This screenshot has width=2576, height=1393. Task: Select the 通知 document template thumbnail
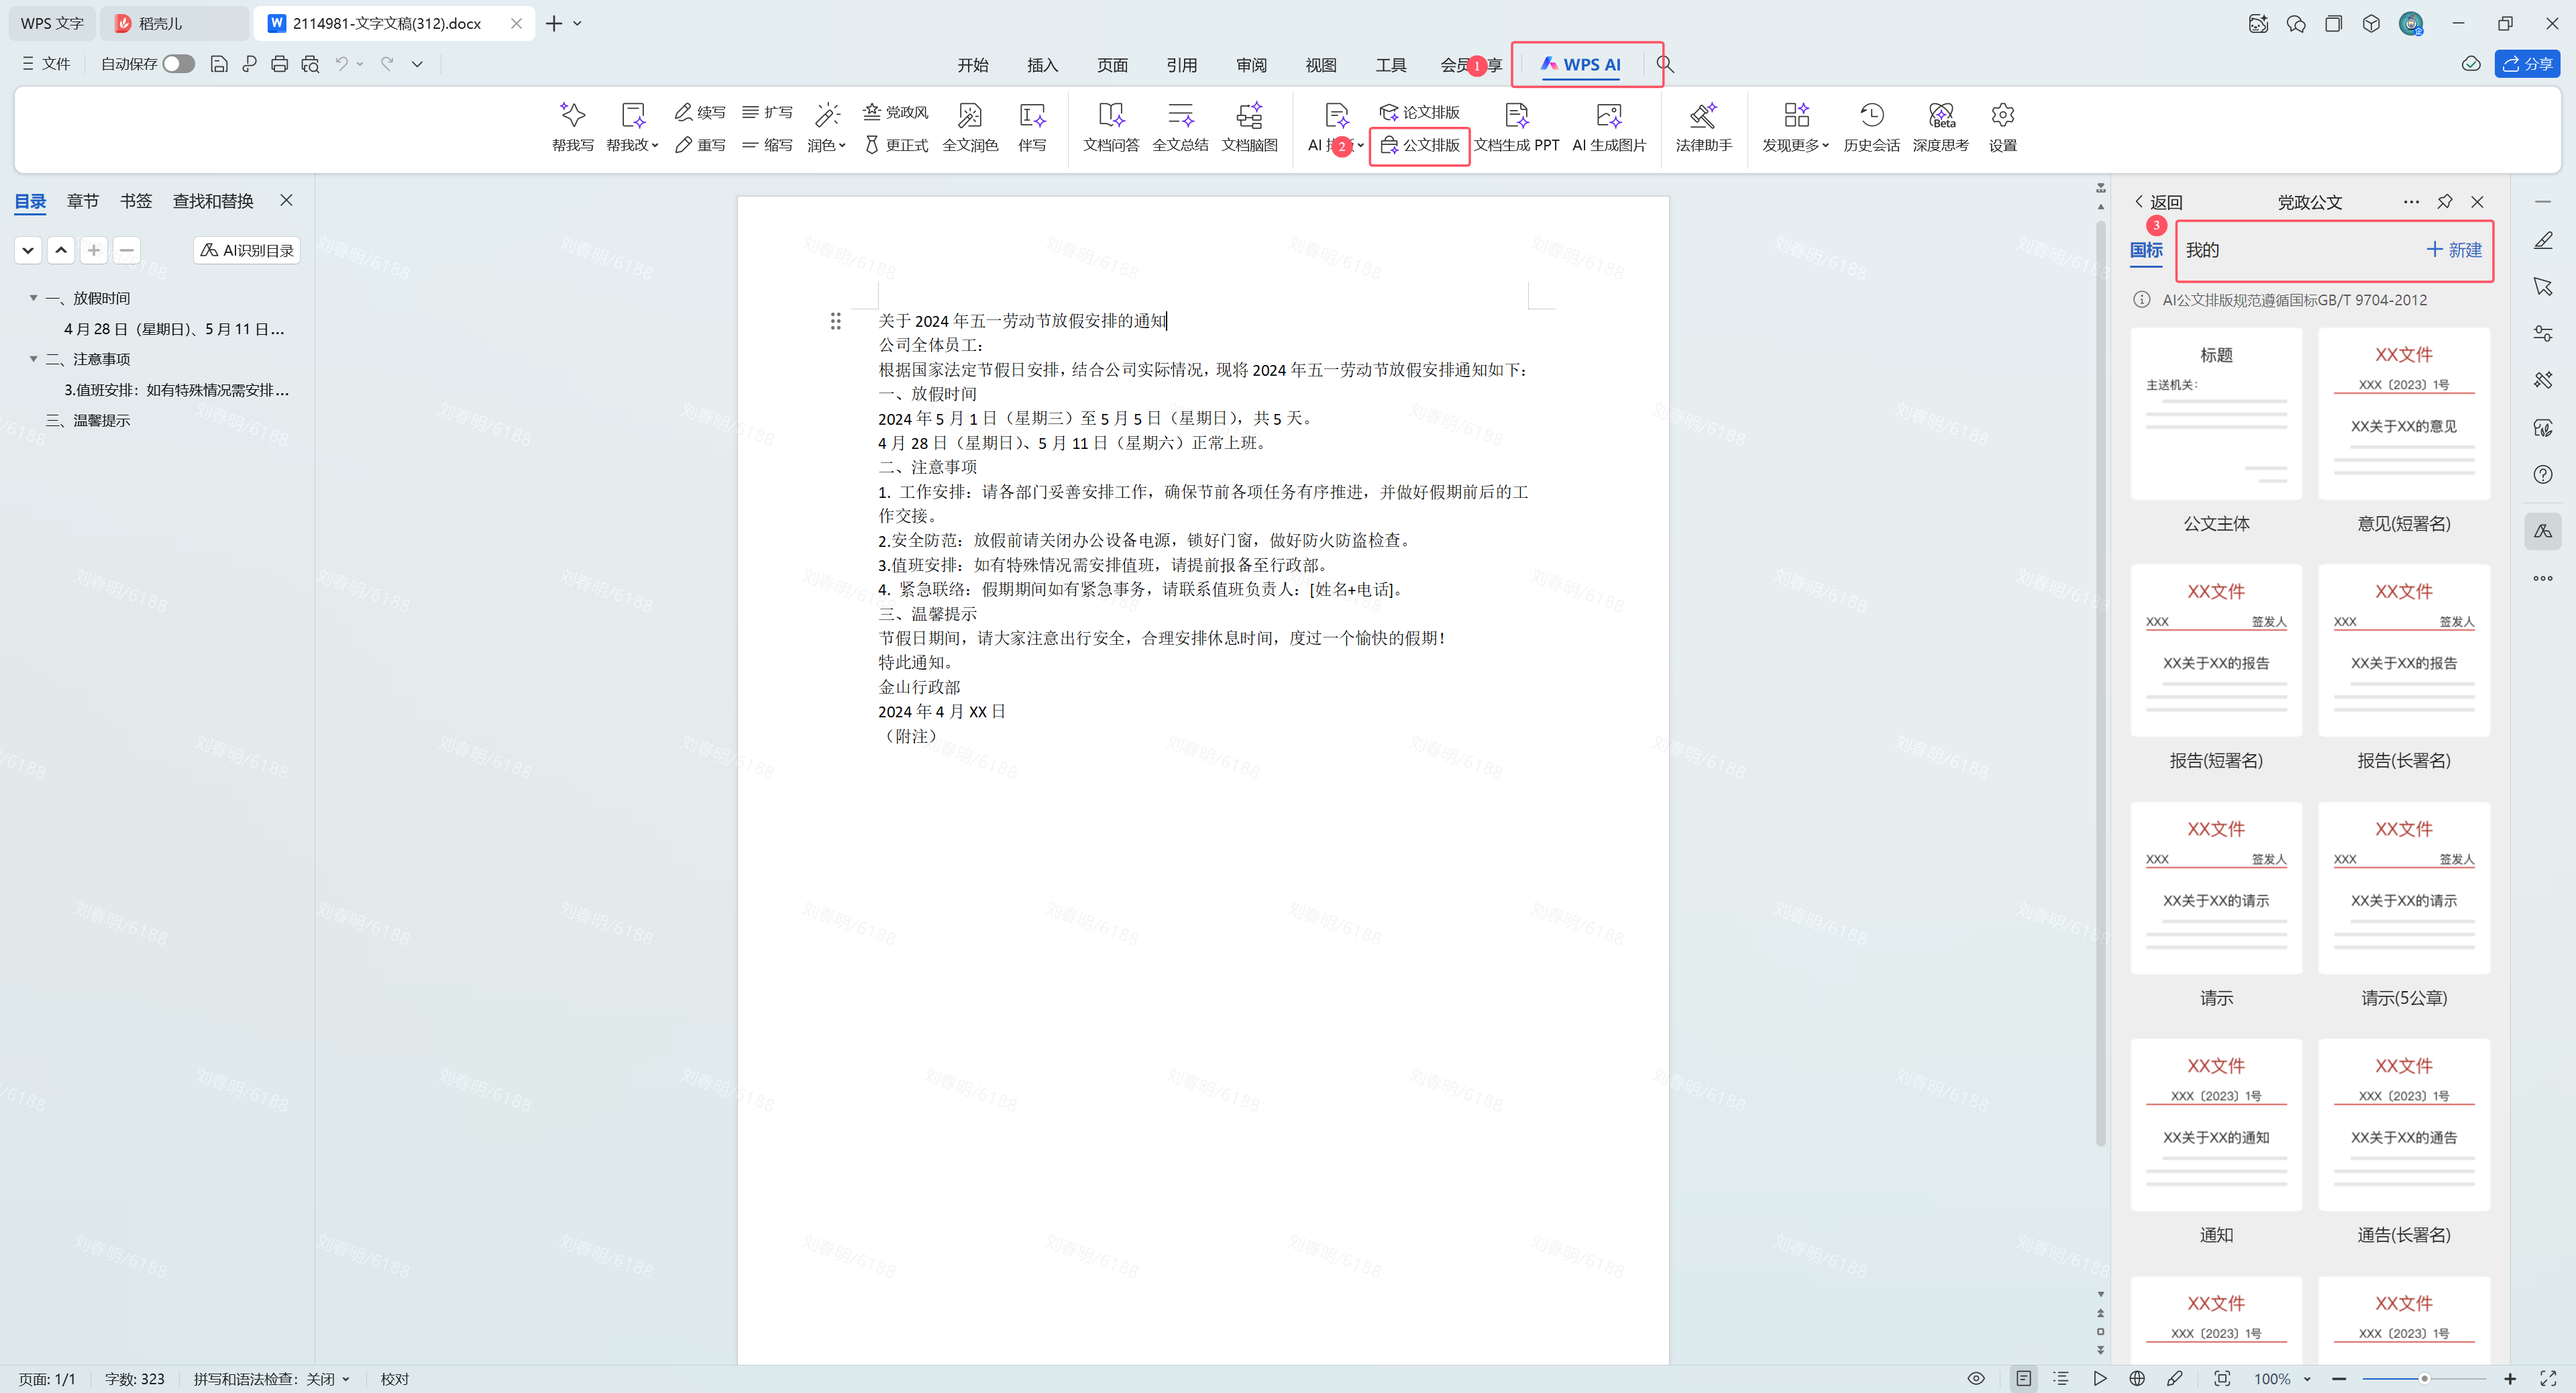(x=2215, y=1124)
